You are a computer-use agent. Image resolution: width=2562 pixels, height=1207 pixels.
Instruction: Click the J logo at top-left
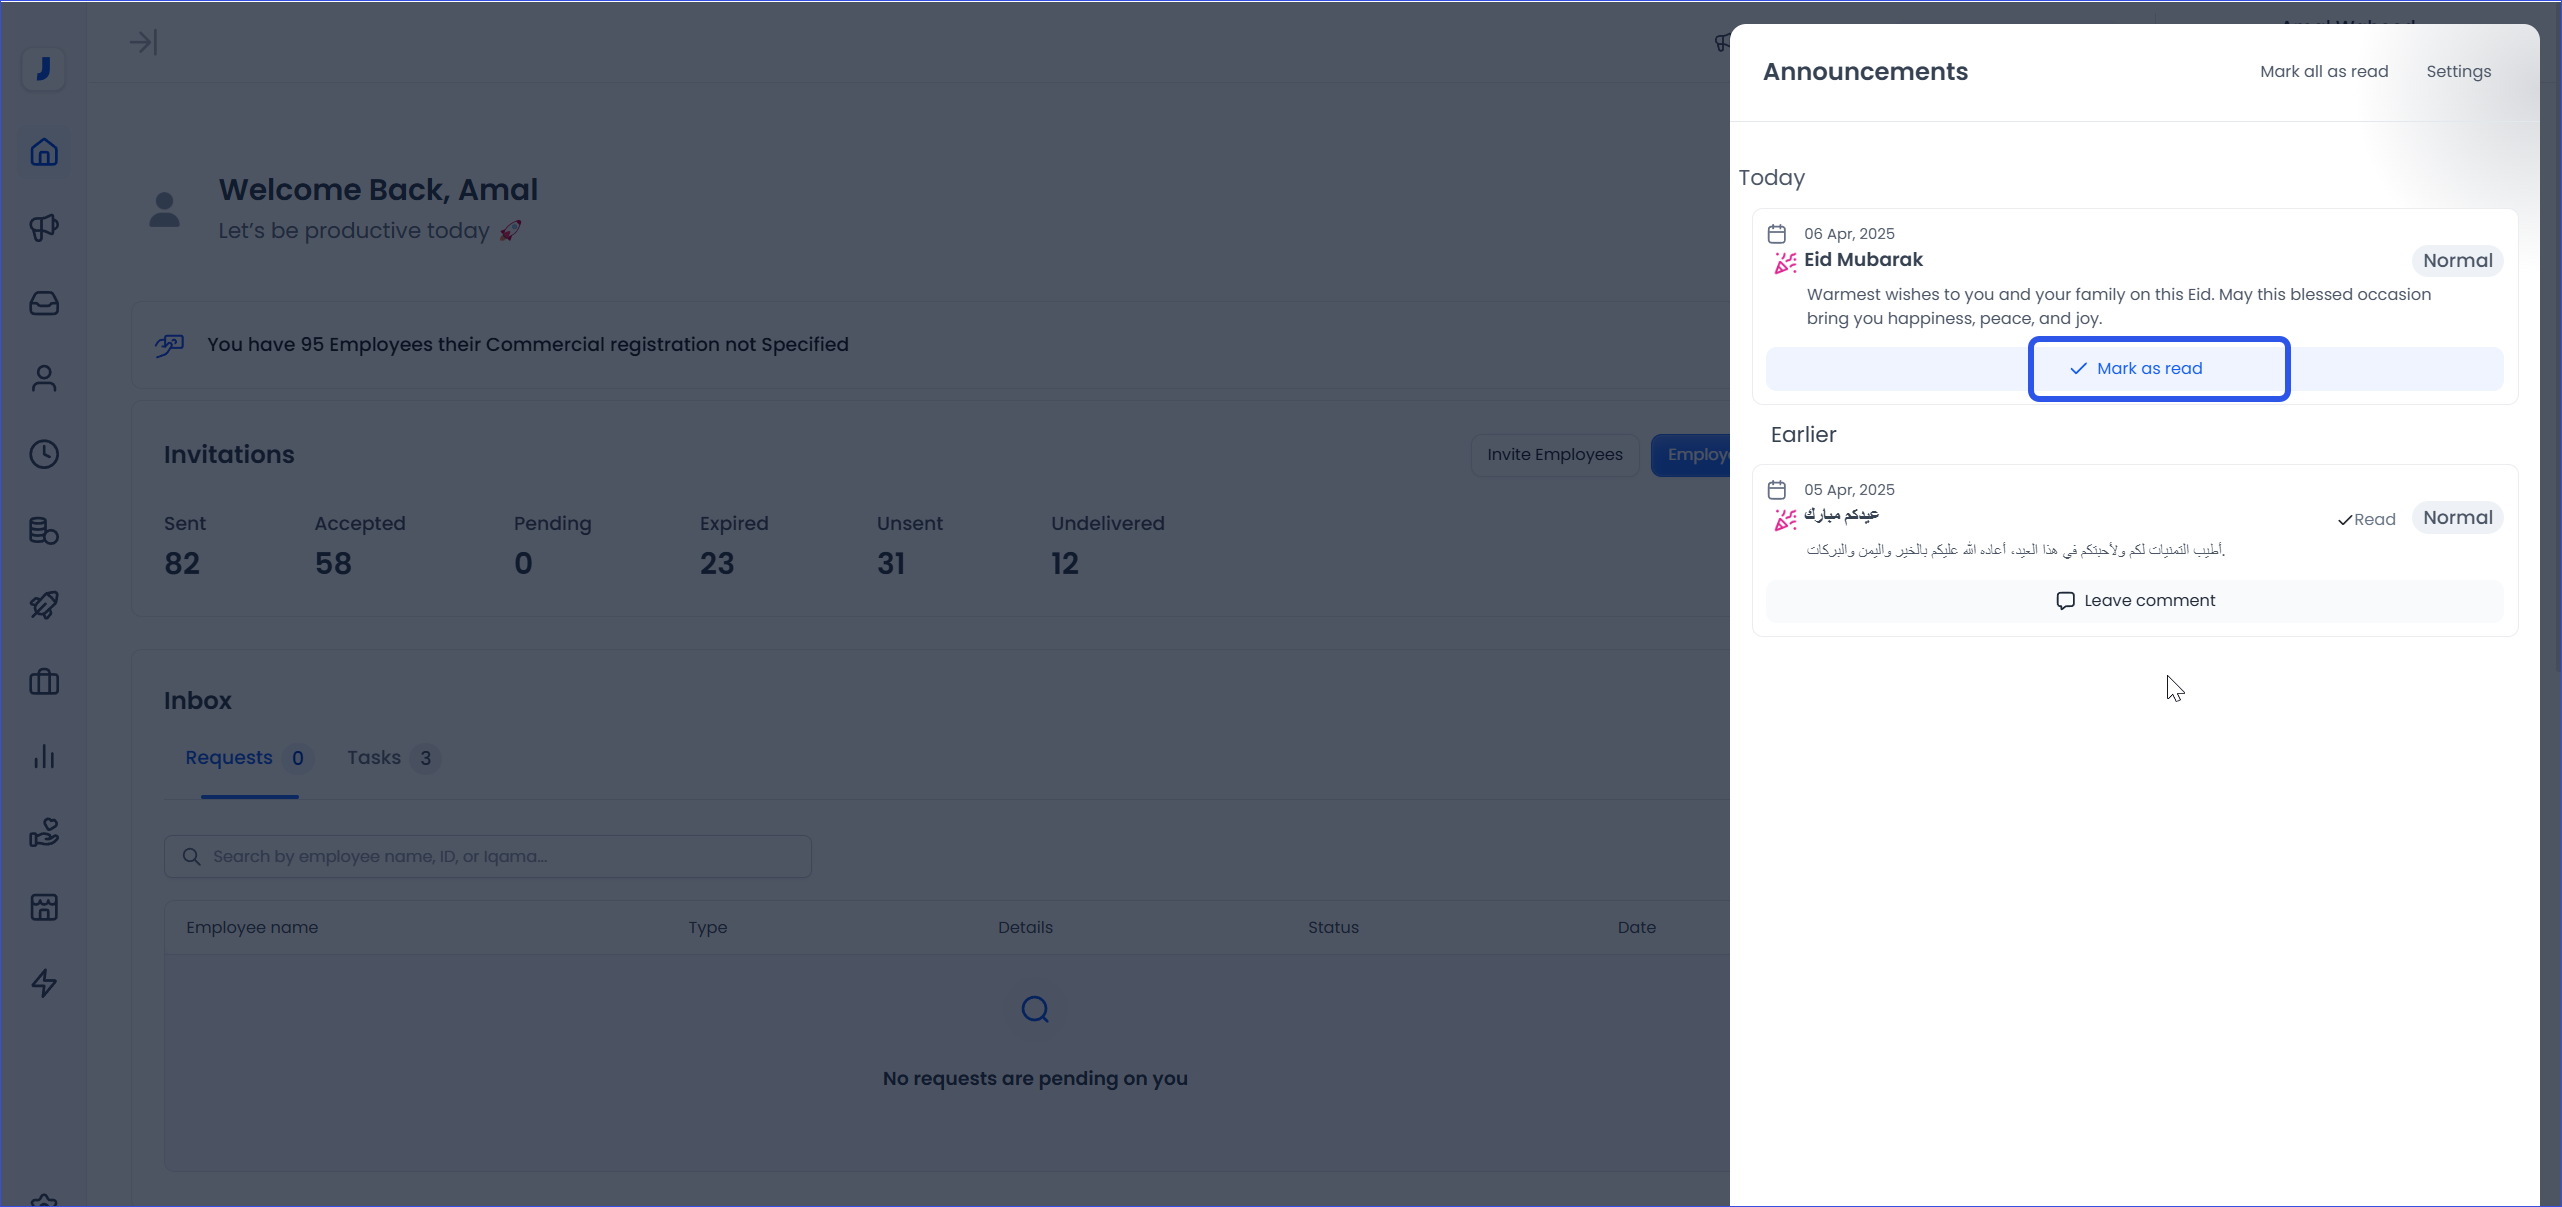point(44,69)
